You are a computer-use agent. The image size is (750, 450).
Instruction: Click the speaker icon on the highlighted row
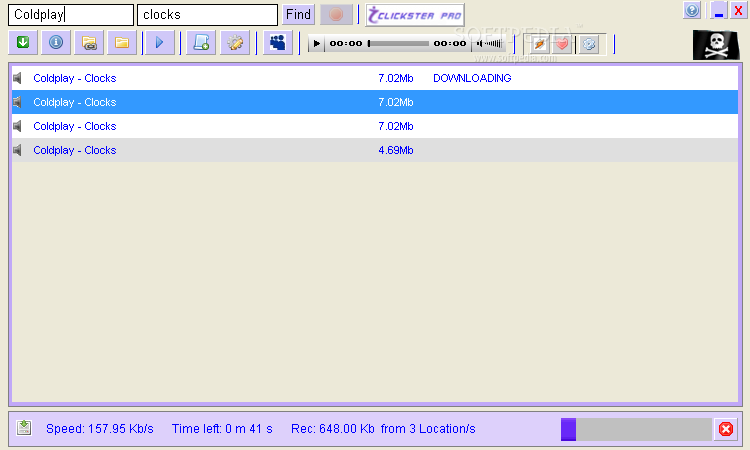tap(18, 102)
